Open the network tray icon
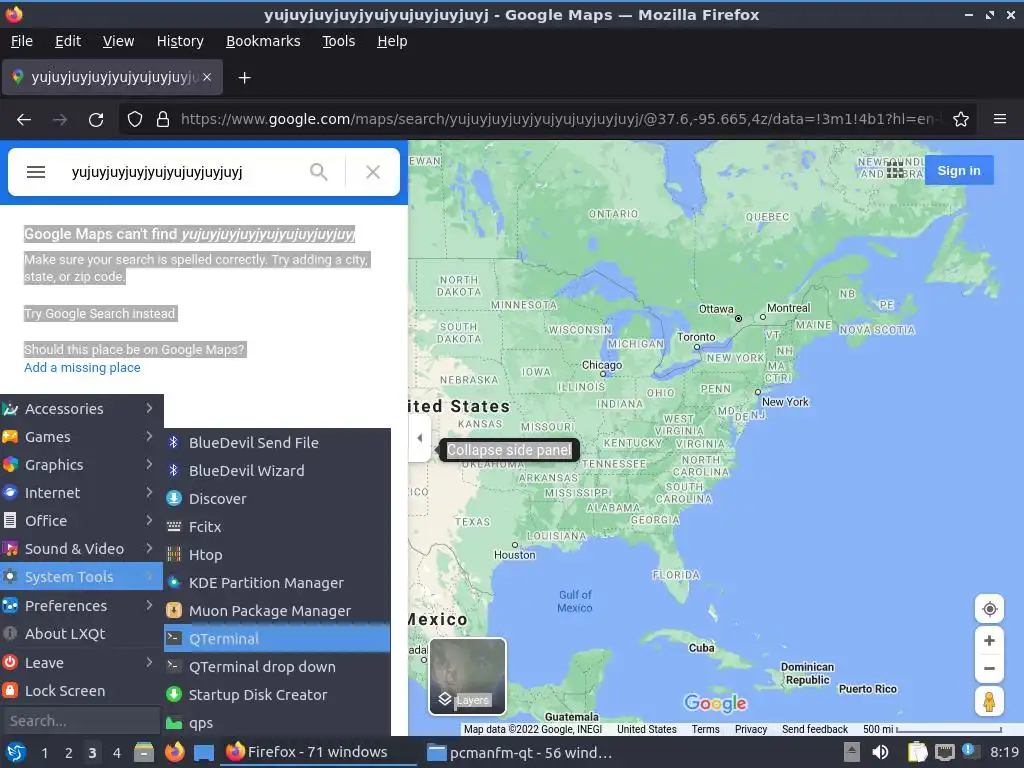Viewport: 1024px width, 768px height. click(x=944, y=752)
